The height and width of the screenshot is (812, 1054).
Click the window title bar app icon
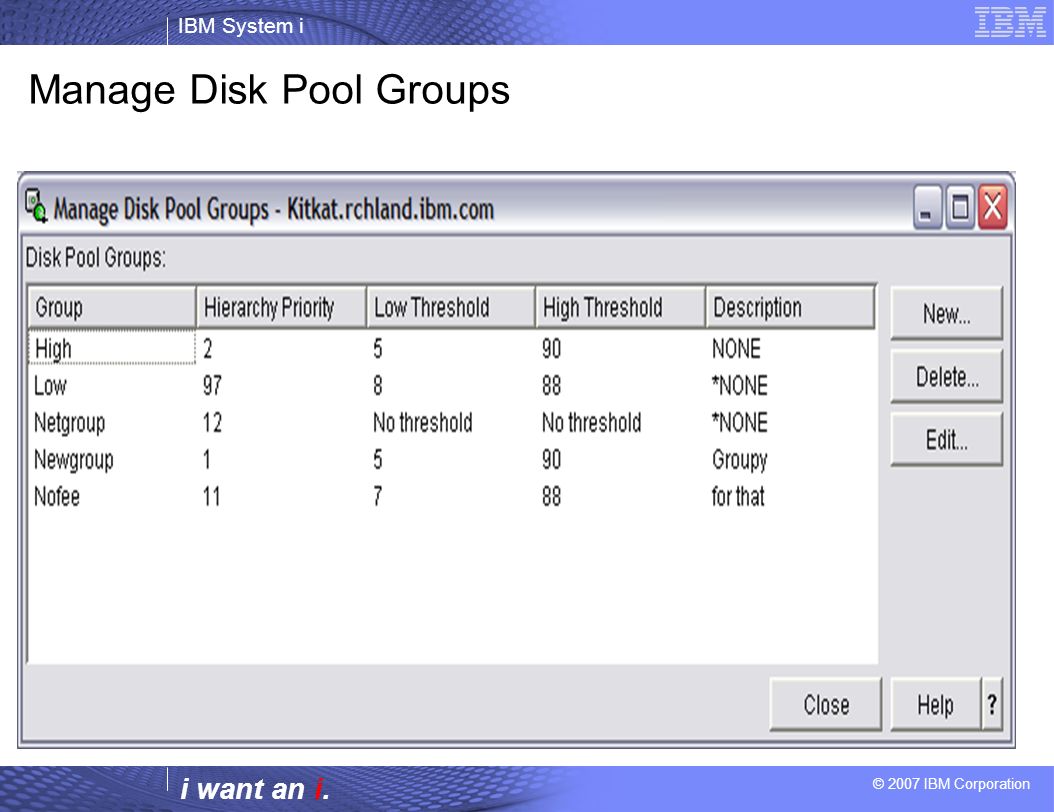pos(36,205)
